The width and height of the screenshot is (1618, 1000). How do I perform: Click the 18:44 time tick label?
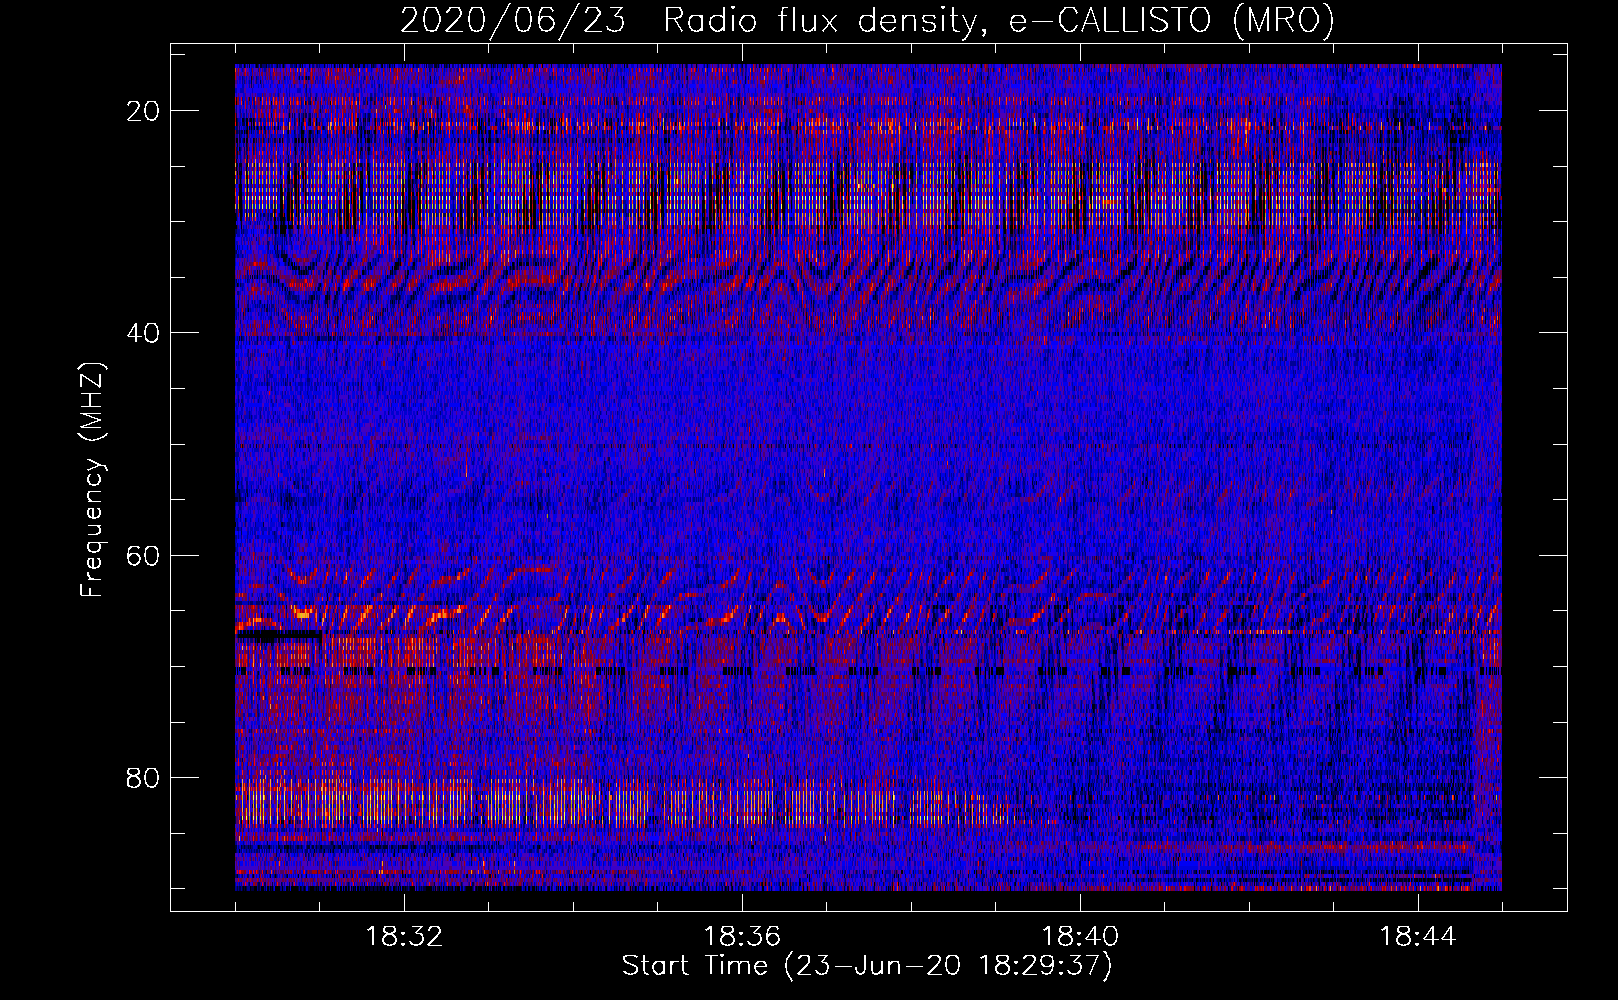[x=1418, y=937]
